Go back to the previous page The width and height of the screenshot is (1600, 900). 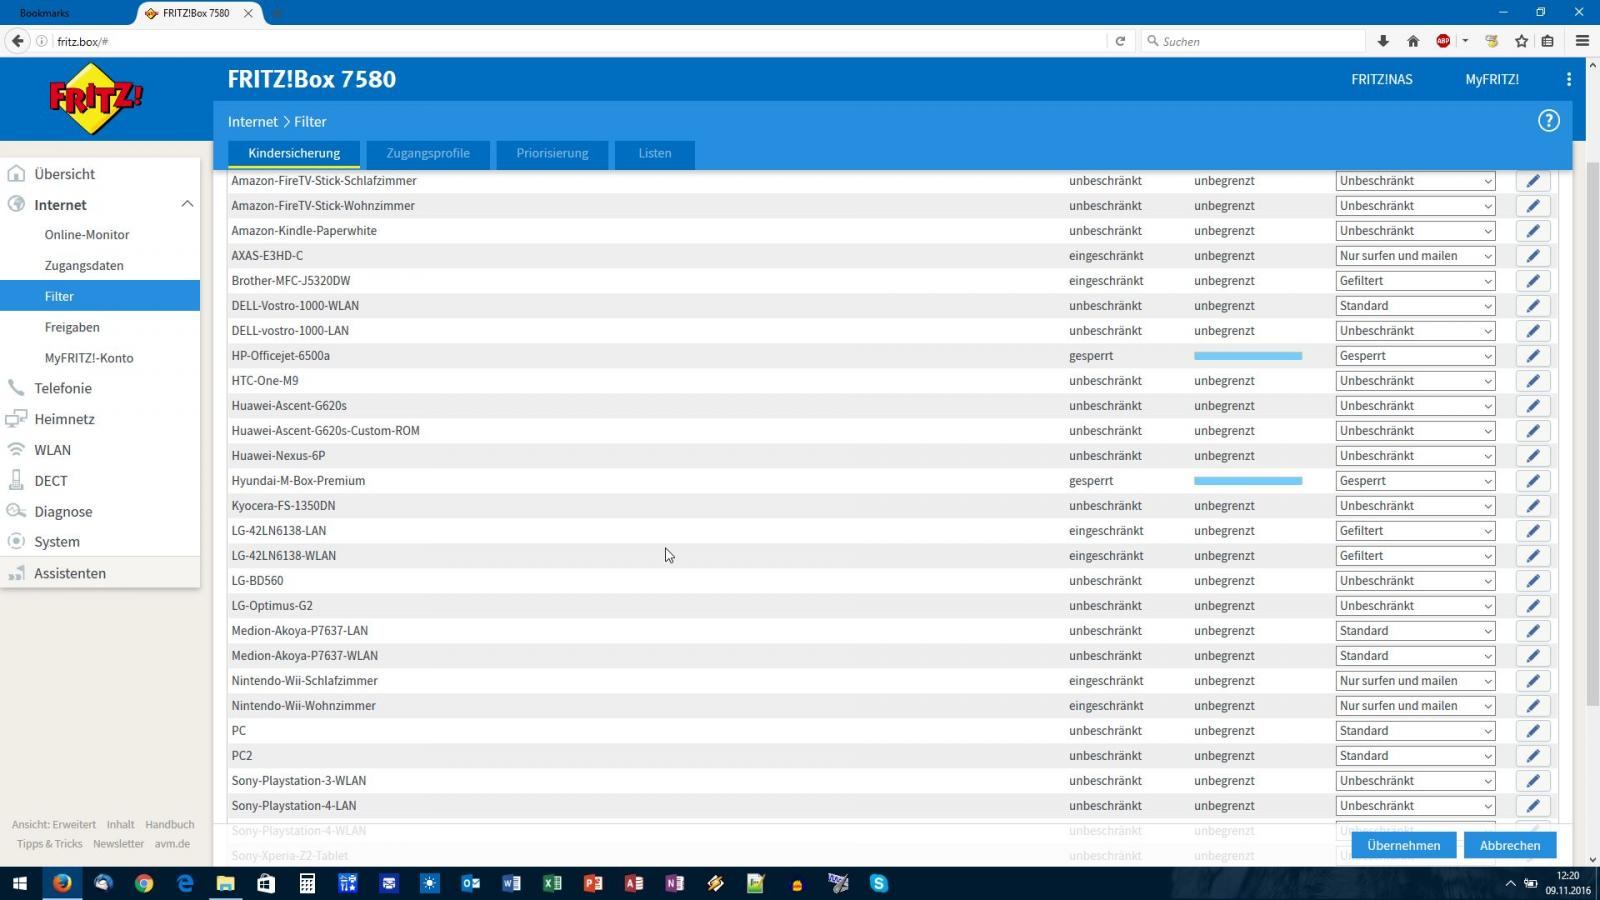point(17,41)
